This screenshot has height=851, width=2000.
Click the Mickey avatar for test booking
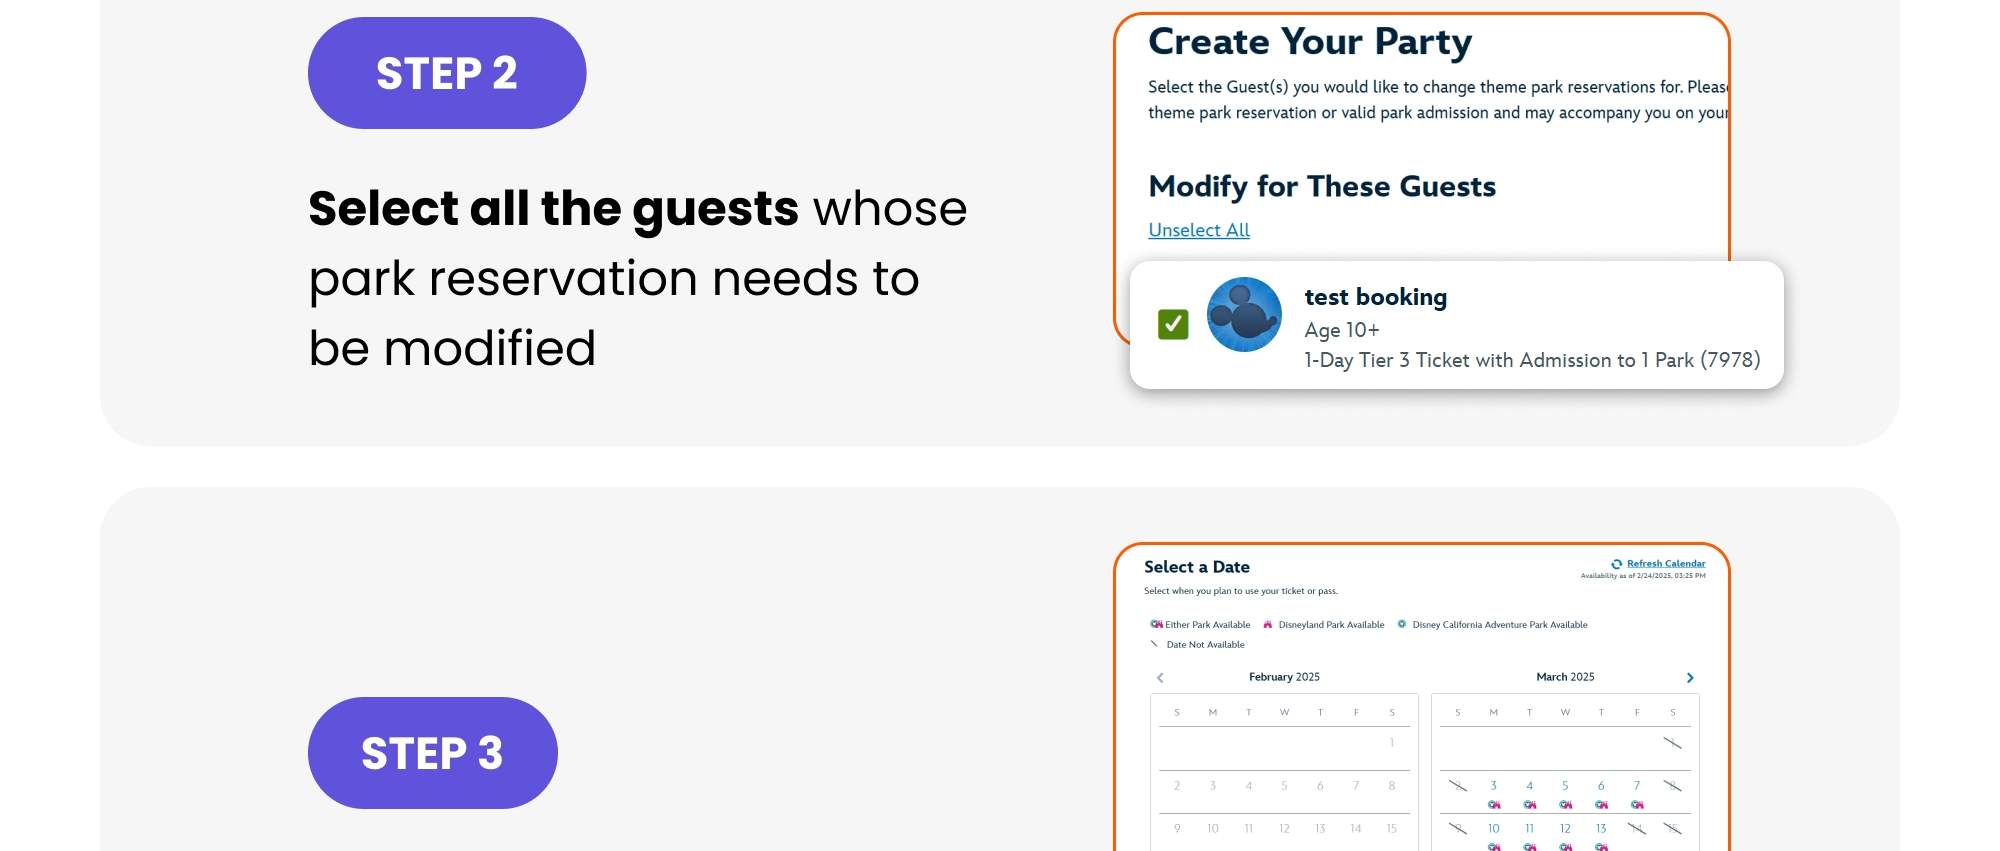pos(1244,315)
